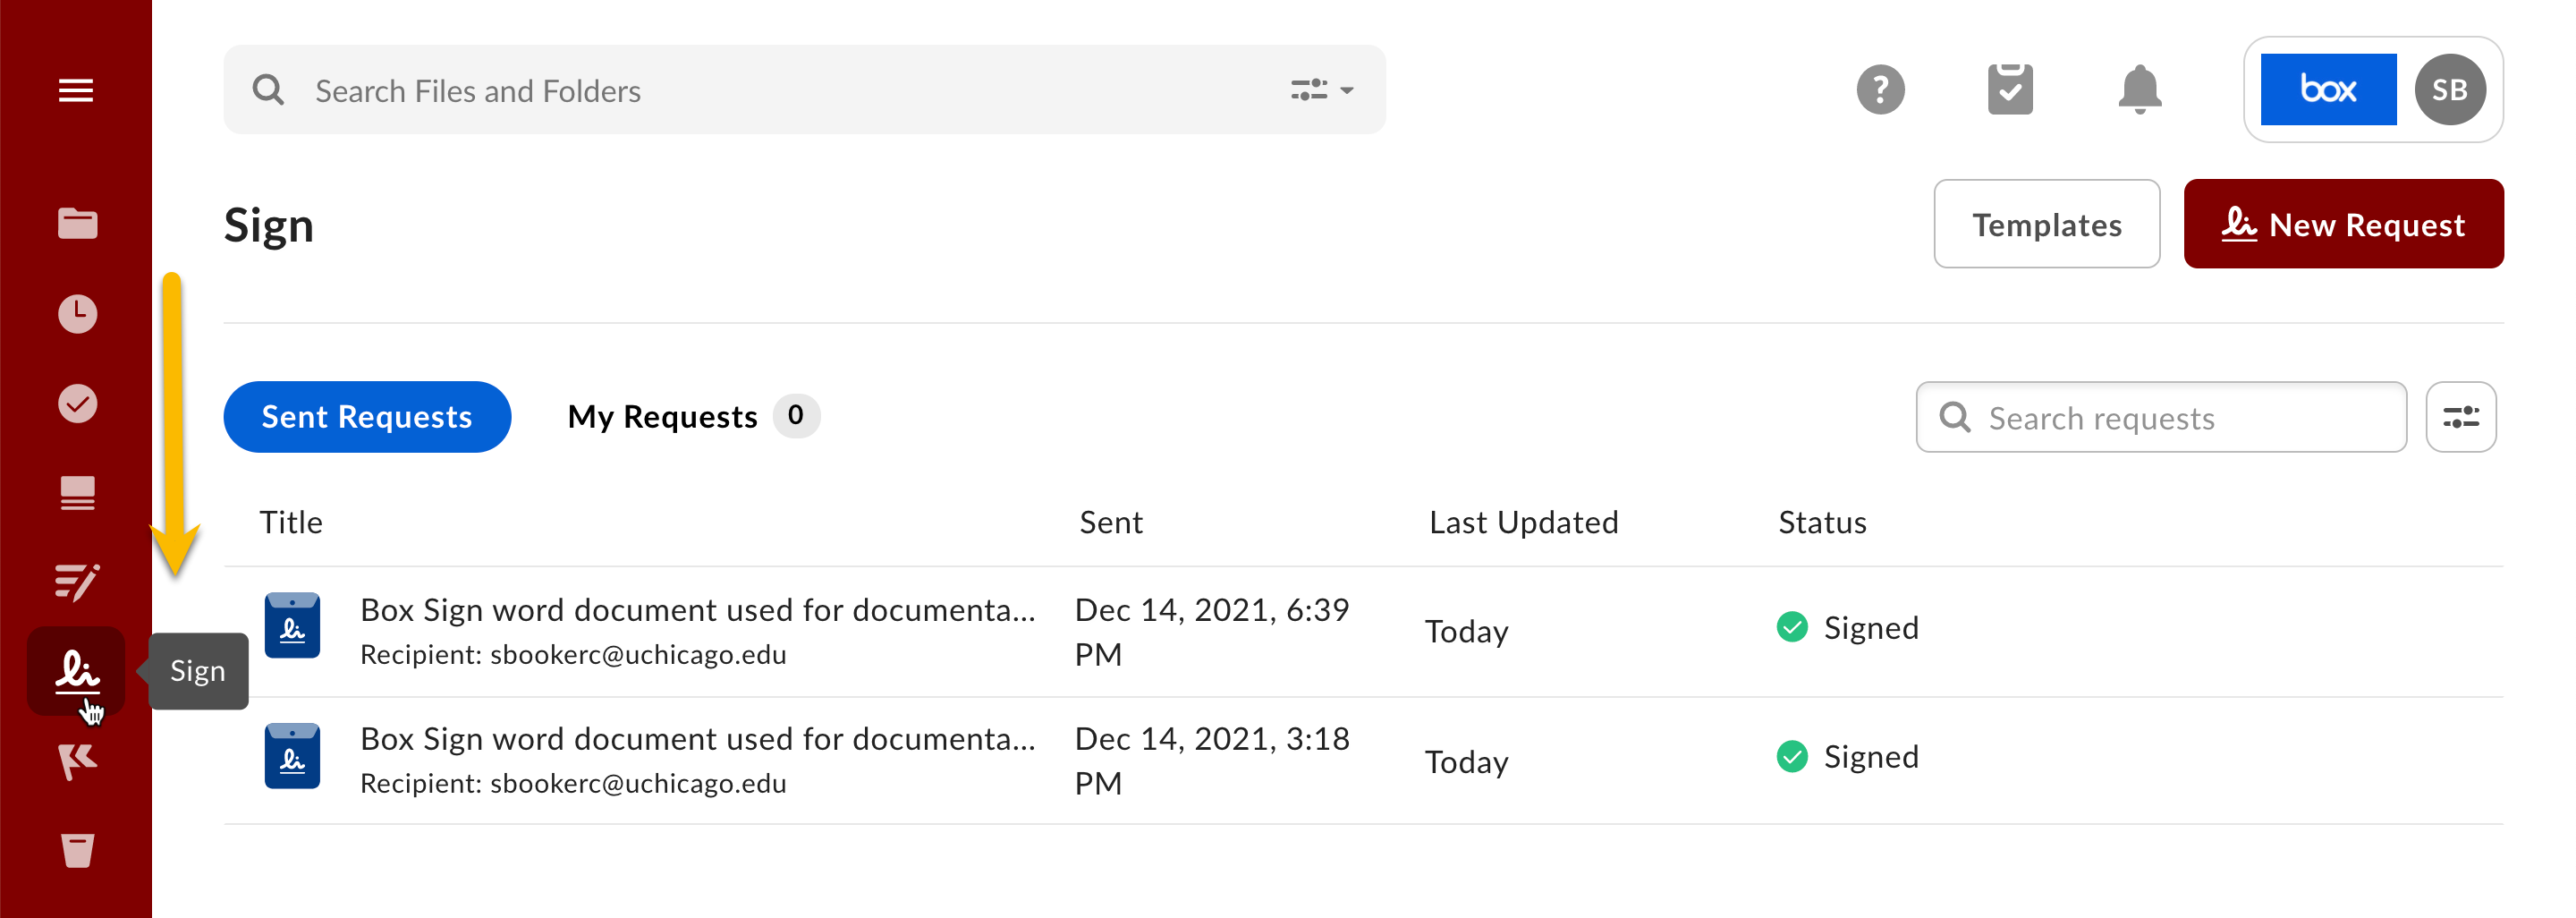The width and height of the screenshot is (2576, 918).
Task: Open the checkmark tasks icon in sidebar
Action: (x=77, y=404)
